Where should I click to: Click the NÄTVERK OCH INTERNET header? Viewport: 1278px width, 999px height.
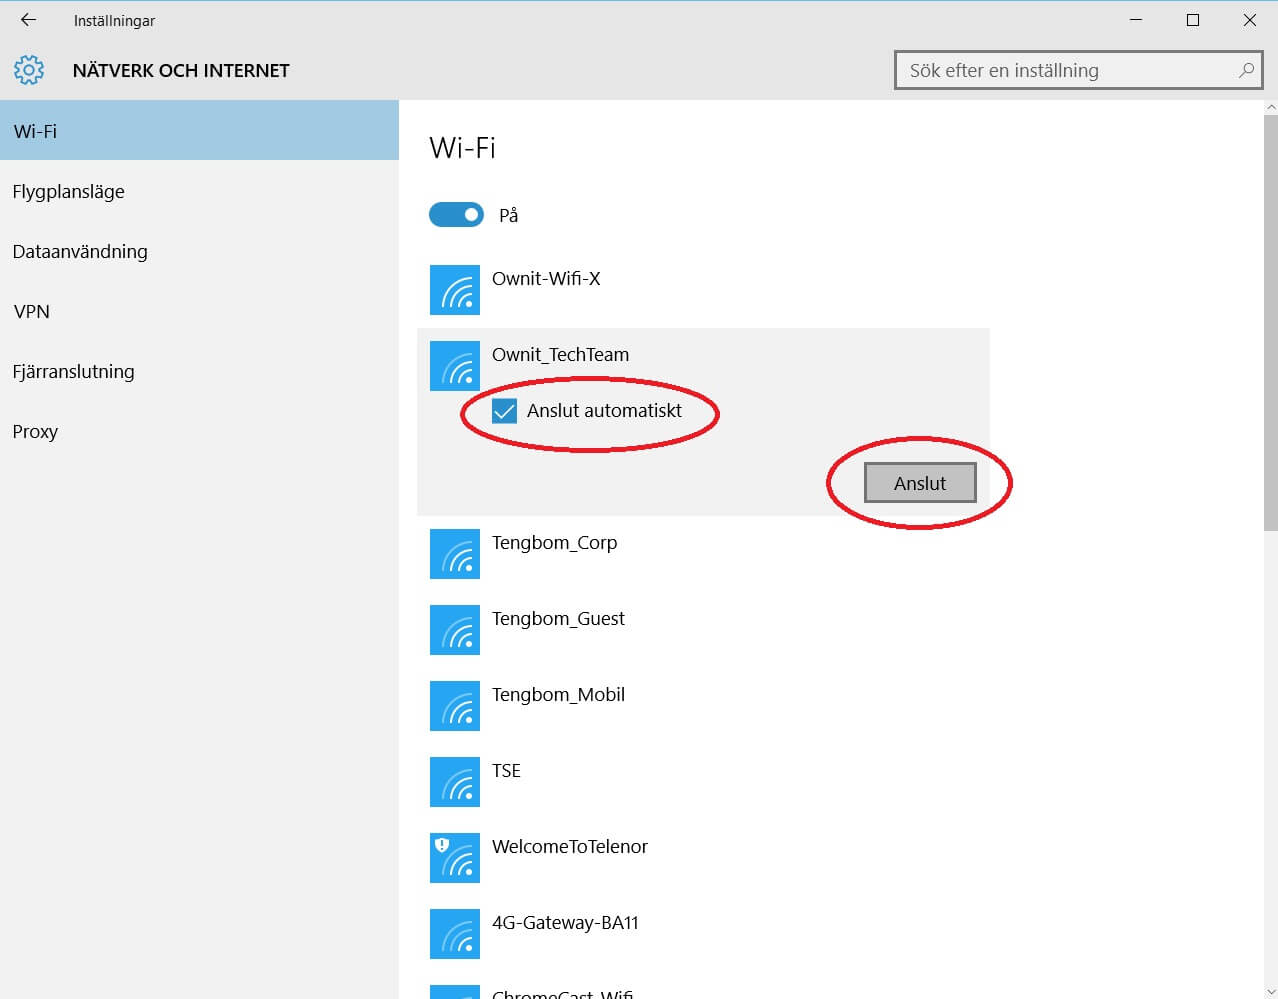pyautogui.click(x=181, y=70)
